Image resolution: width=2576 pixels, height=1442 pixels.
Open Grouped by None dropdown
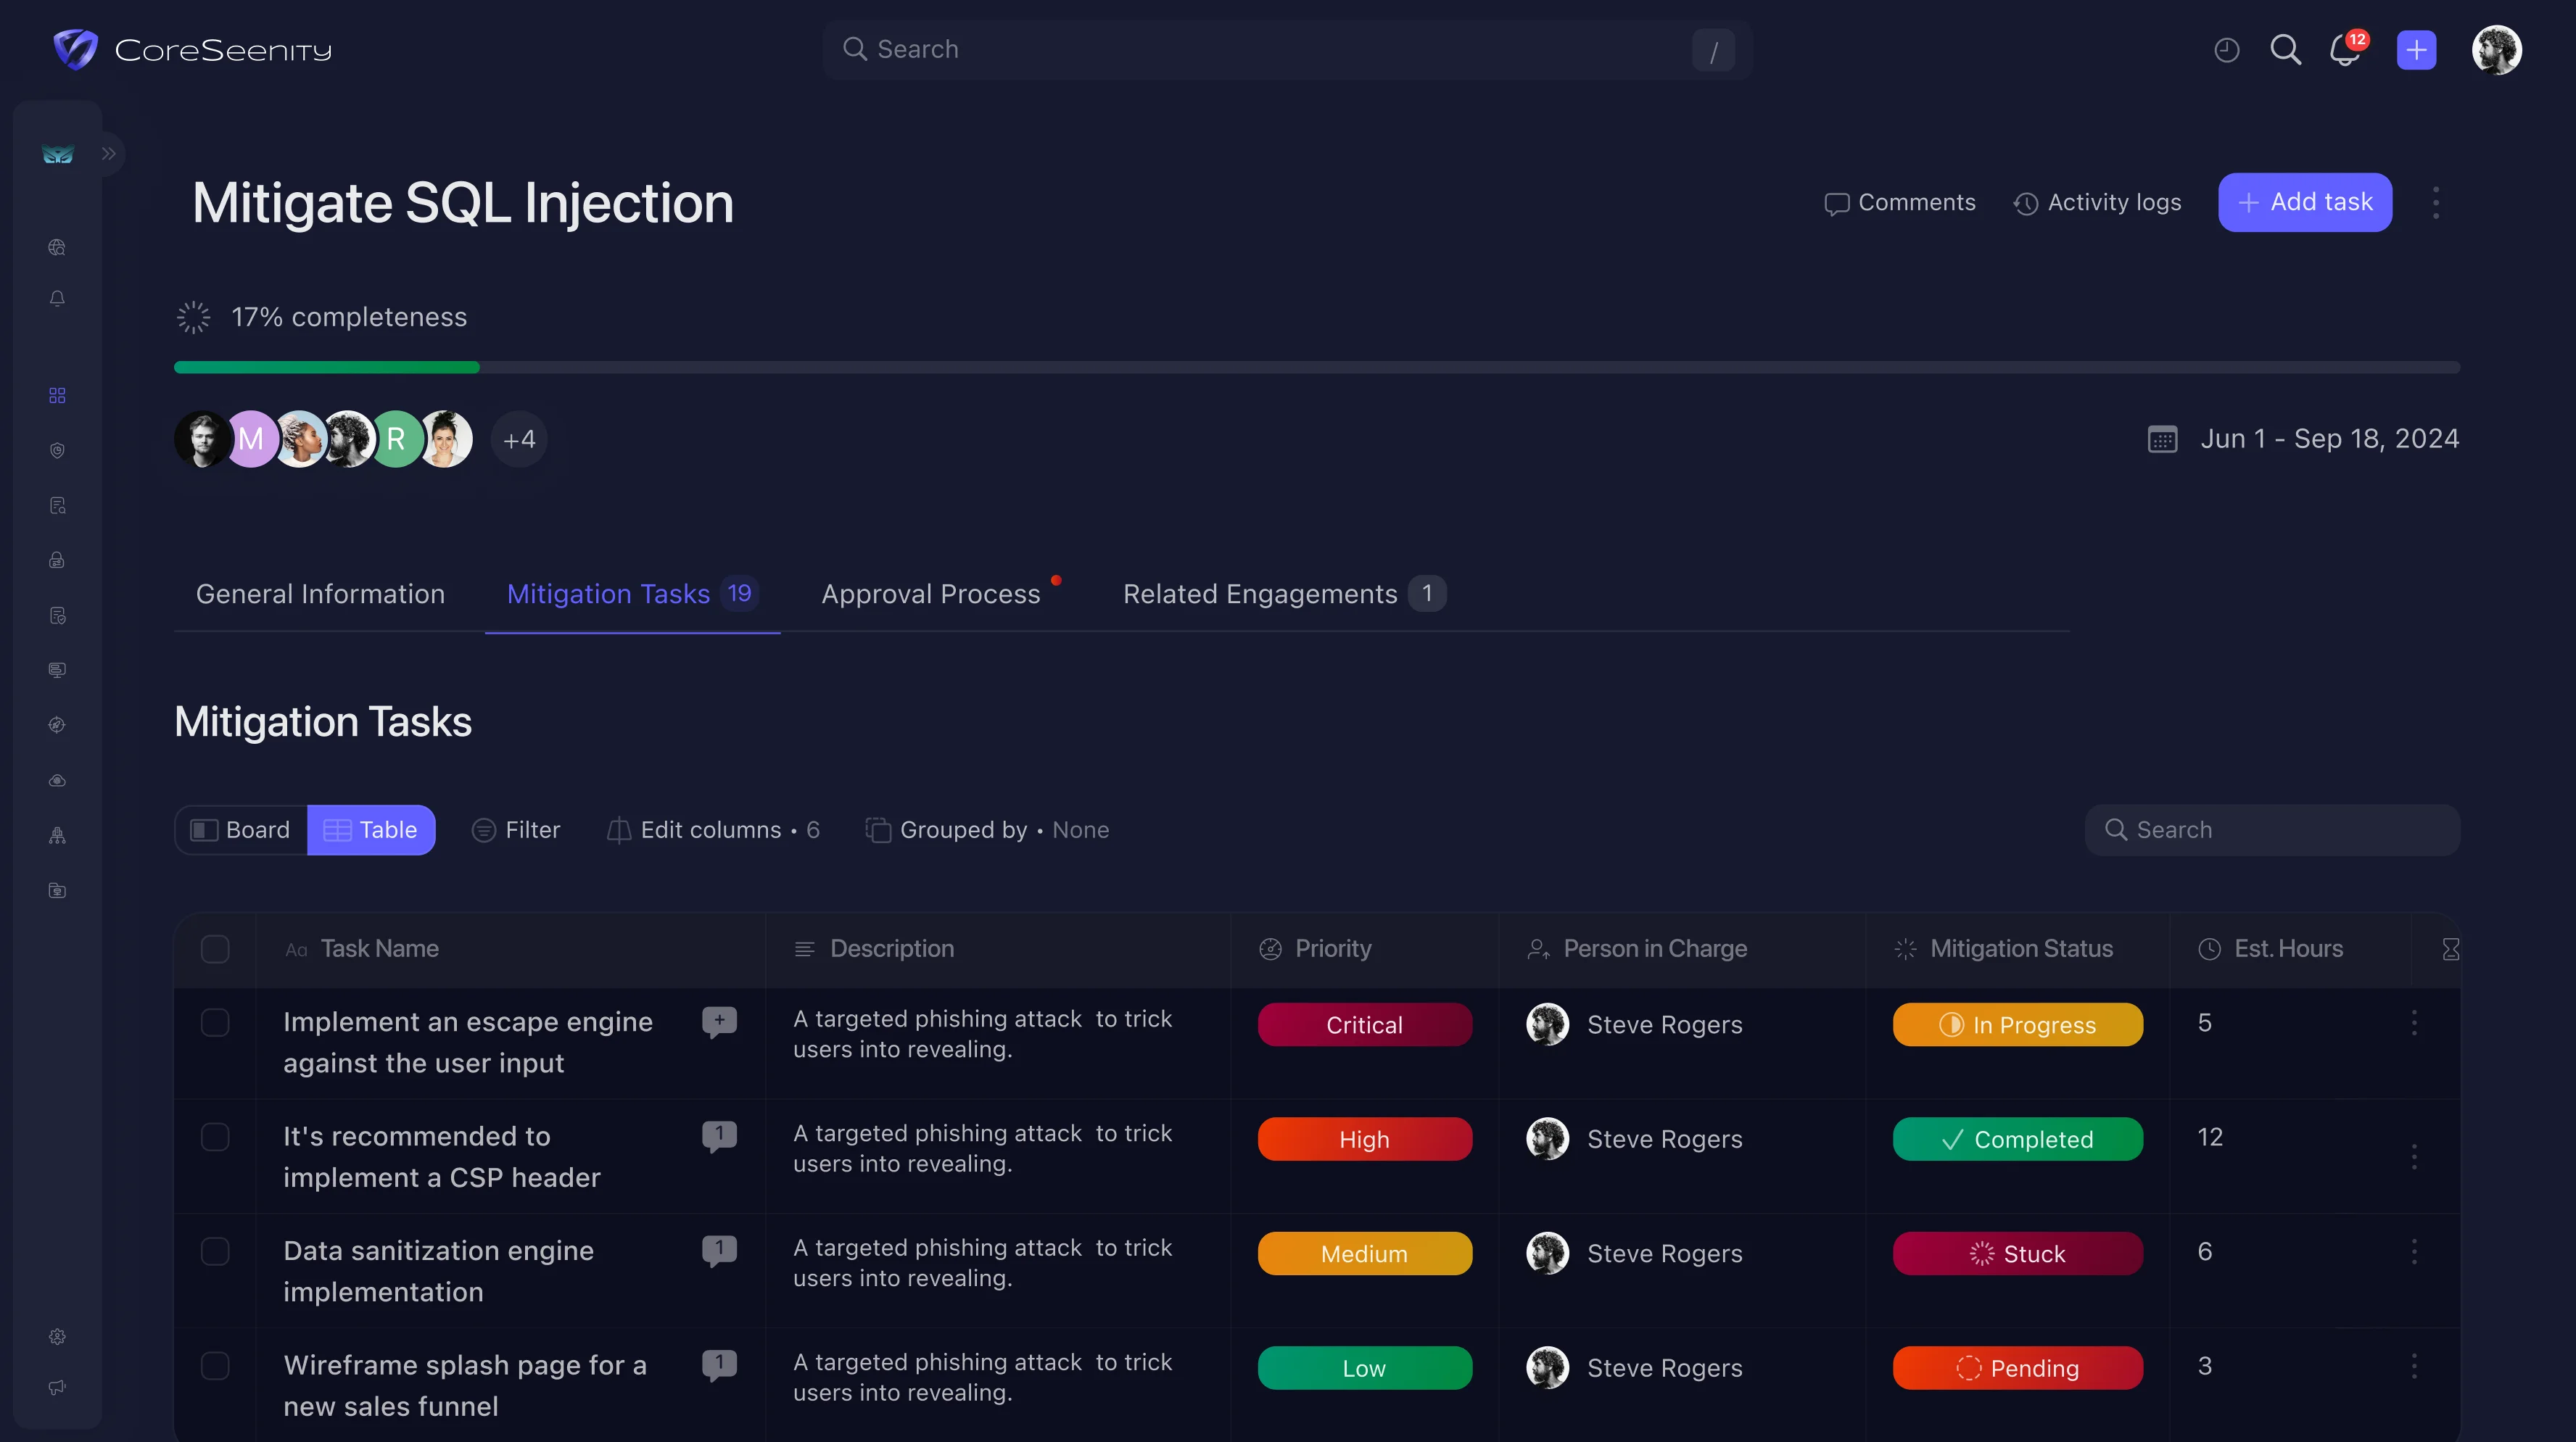(x=987, y=830)
